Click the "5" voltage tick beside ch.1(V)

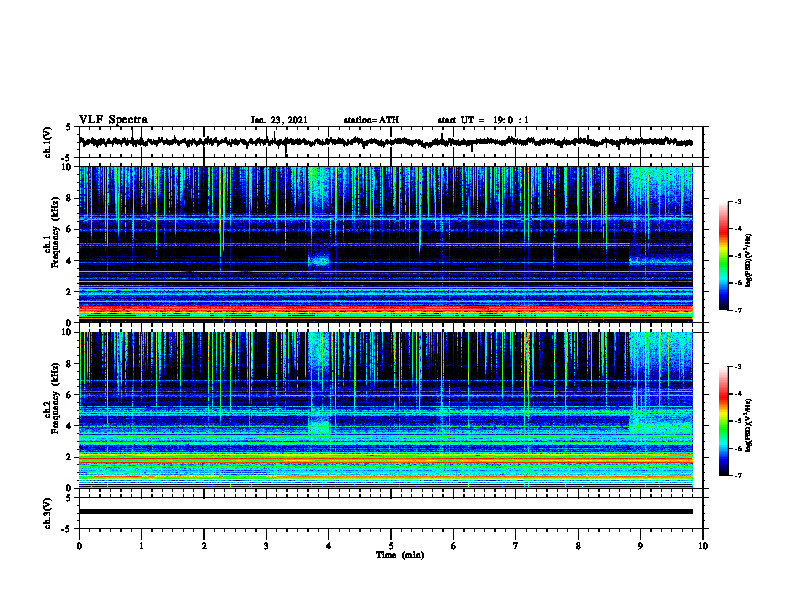69,128
